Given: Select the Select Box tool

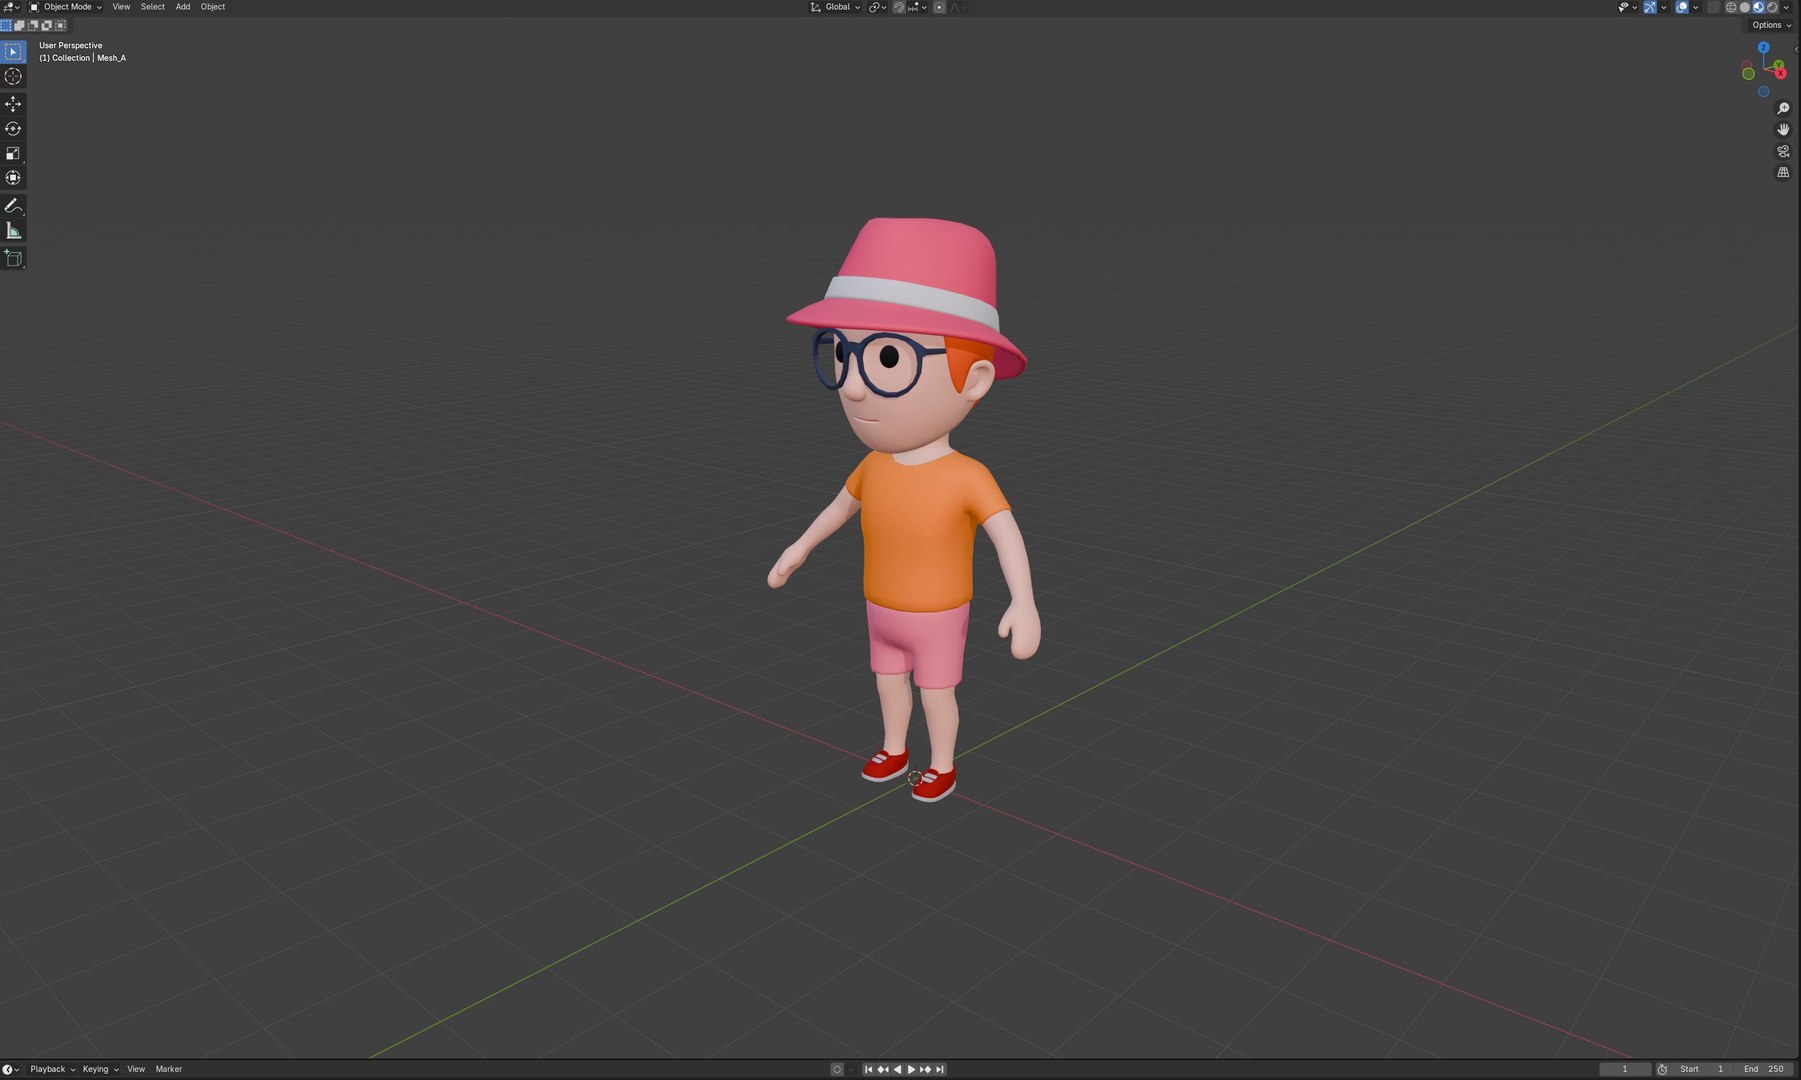Looking at the screenshot, I should point(13,52).
